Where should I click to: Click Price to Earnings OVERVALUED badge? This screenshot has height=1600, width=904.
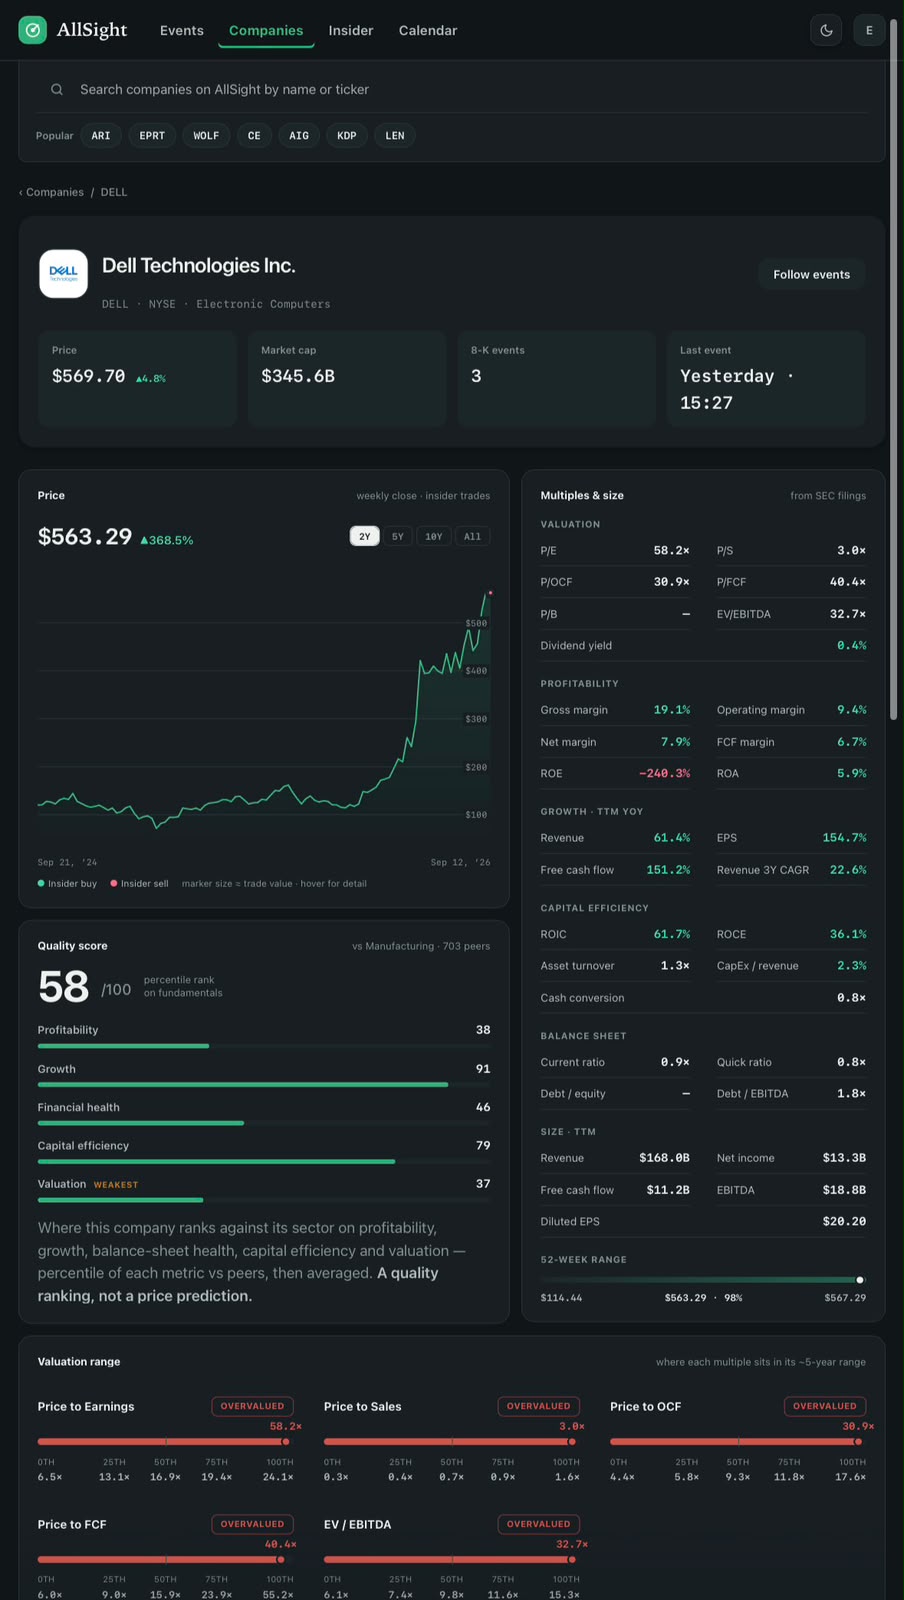click(x=252, y=1406)
